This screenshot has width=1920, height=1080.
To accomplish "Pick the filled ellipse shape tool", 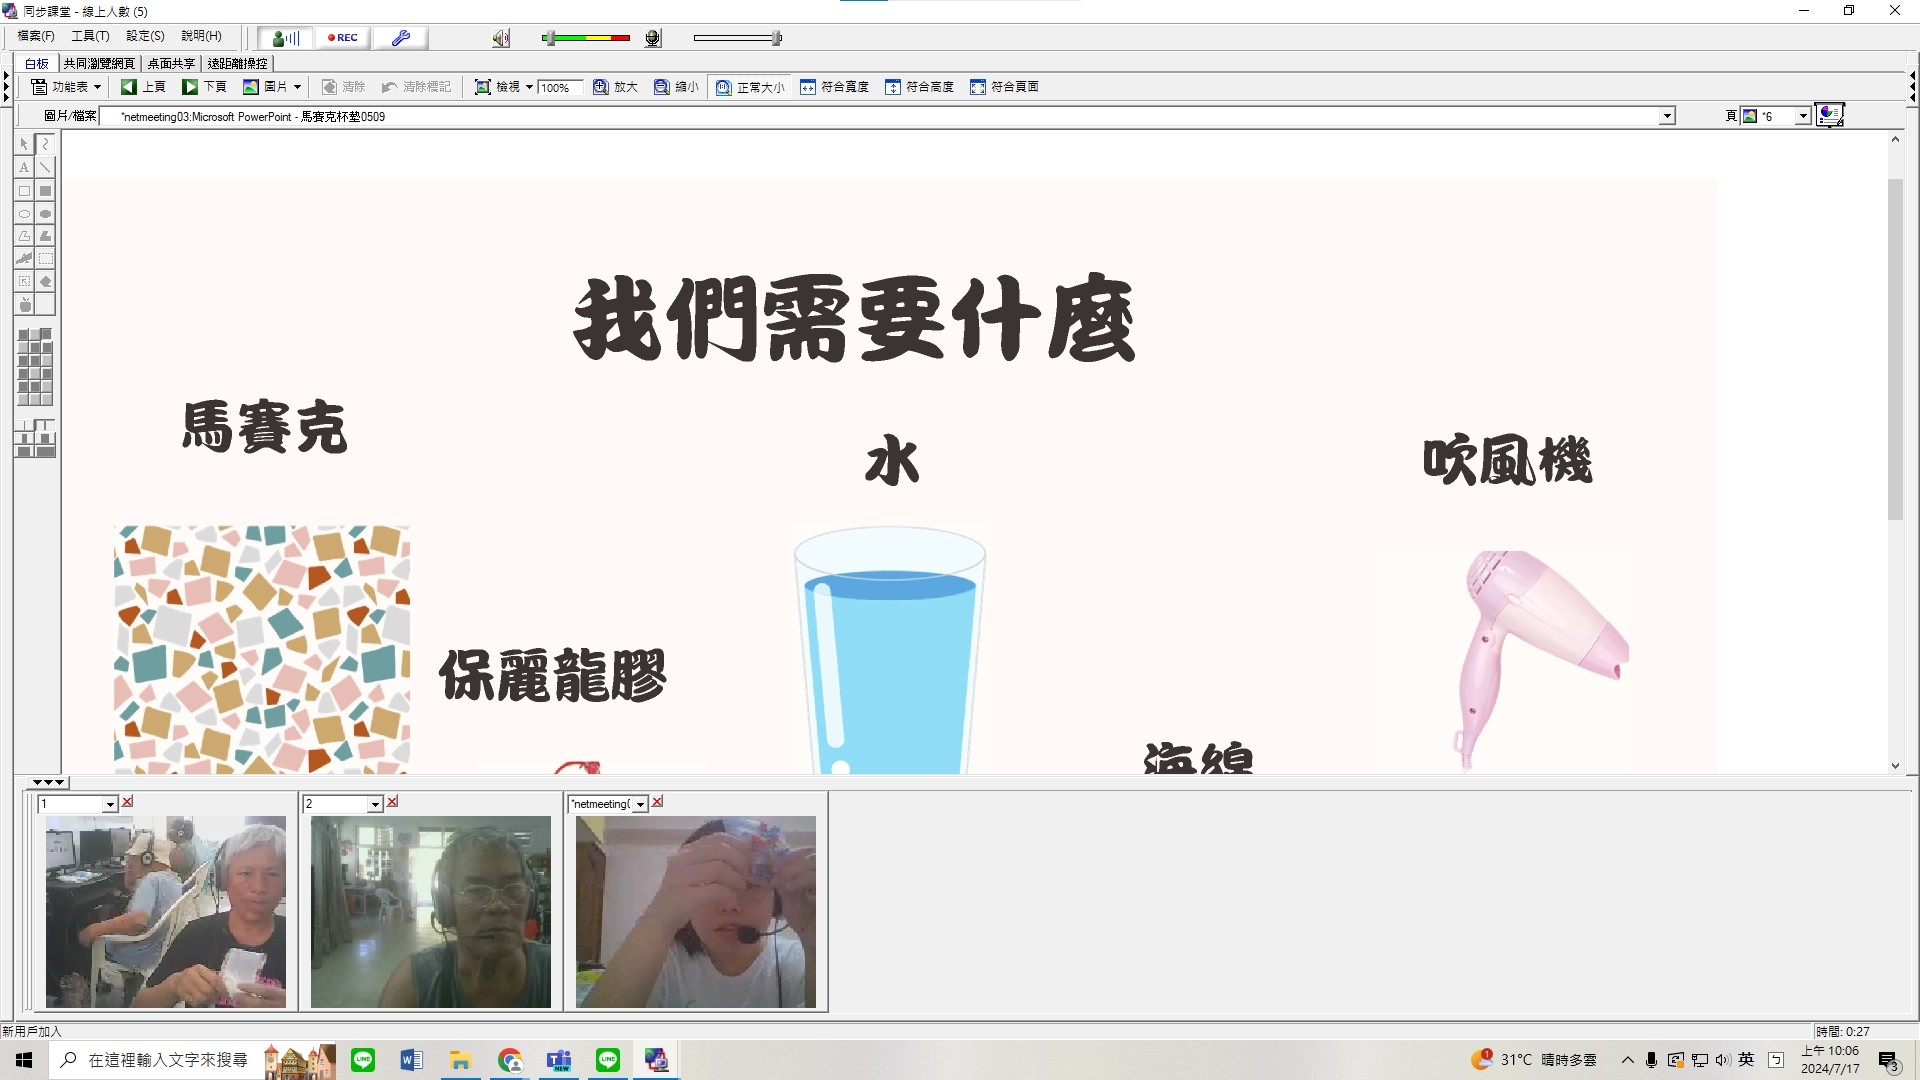I will [x=45, y=214].
